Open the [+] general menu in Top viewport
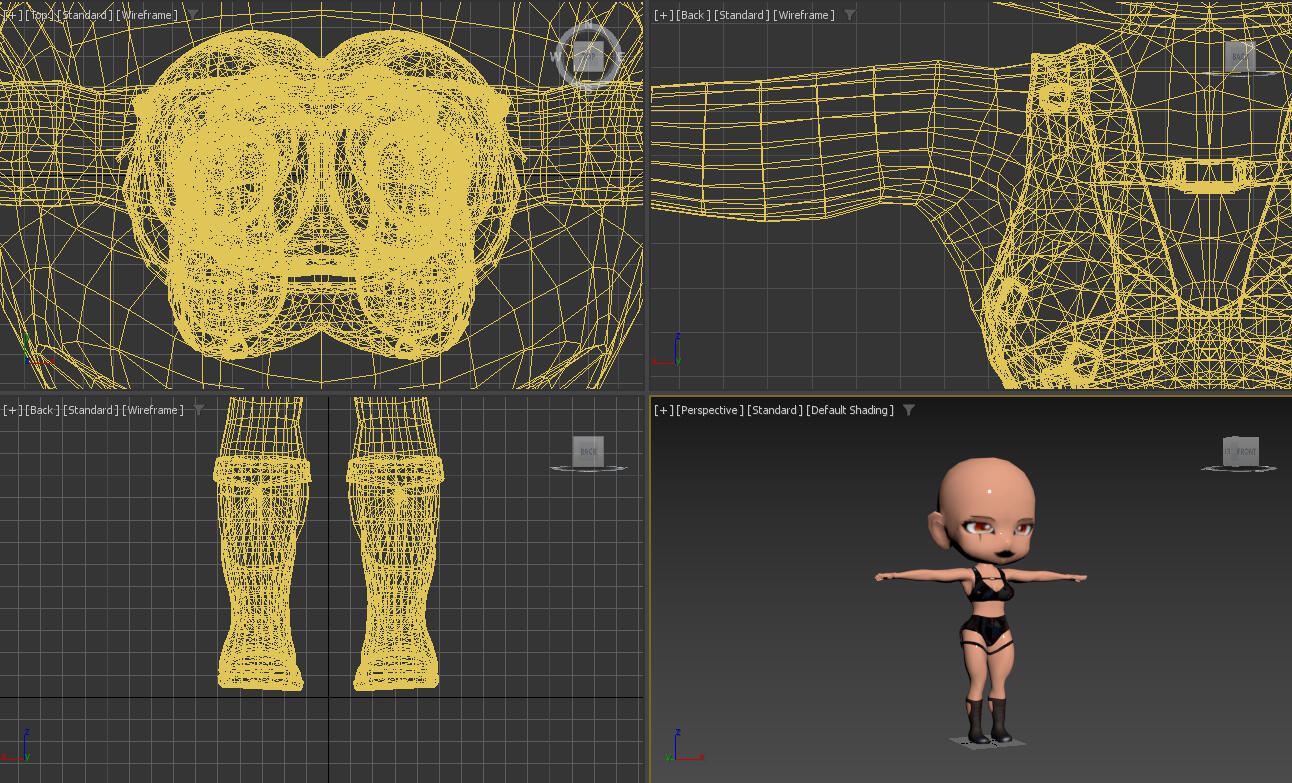 tap(12, 15)
